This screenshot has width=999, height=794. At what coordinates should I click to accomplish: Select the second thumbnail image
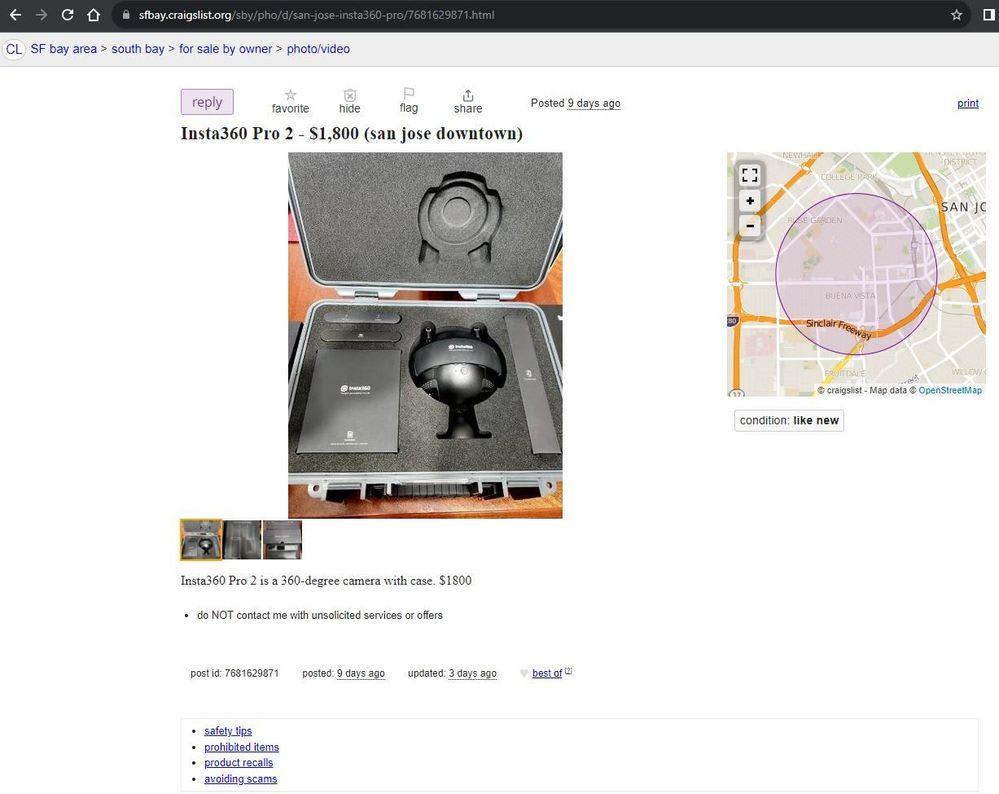click(242, 540)
